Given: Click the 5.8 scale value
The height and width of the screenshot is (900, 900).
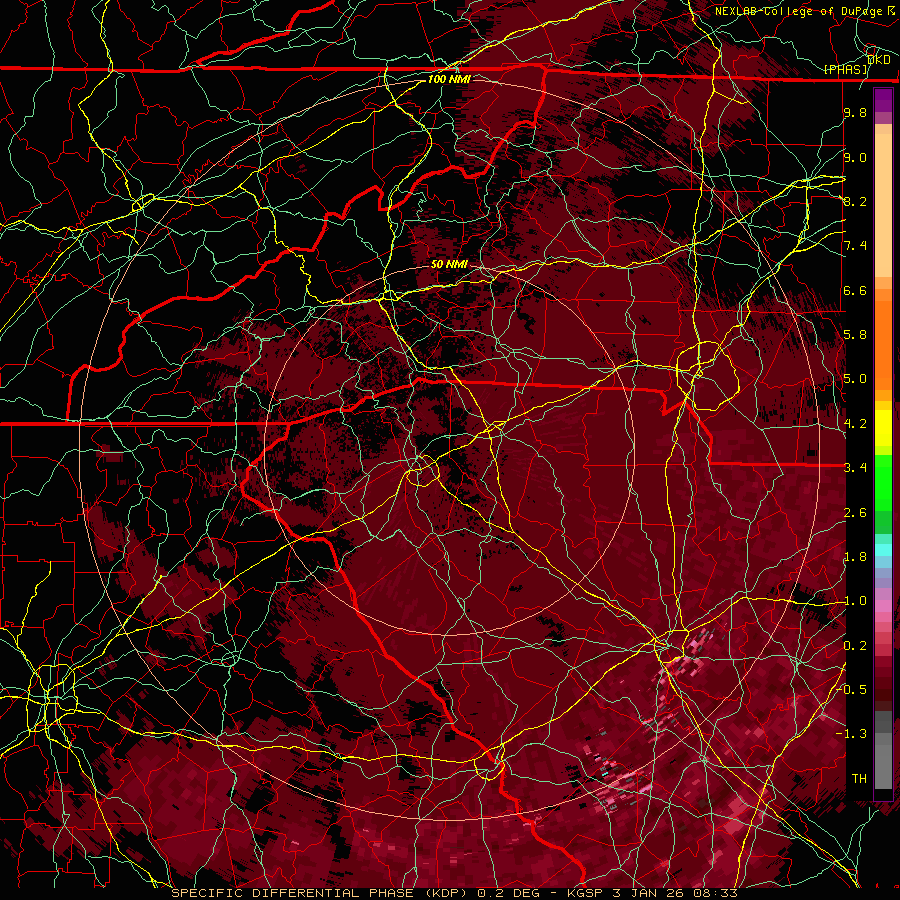Looking at the screenshot, I should pos(855,335).
